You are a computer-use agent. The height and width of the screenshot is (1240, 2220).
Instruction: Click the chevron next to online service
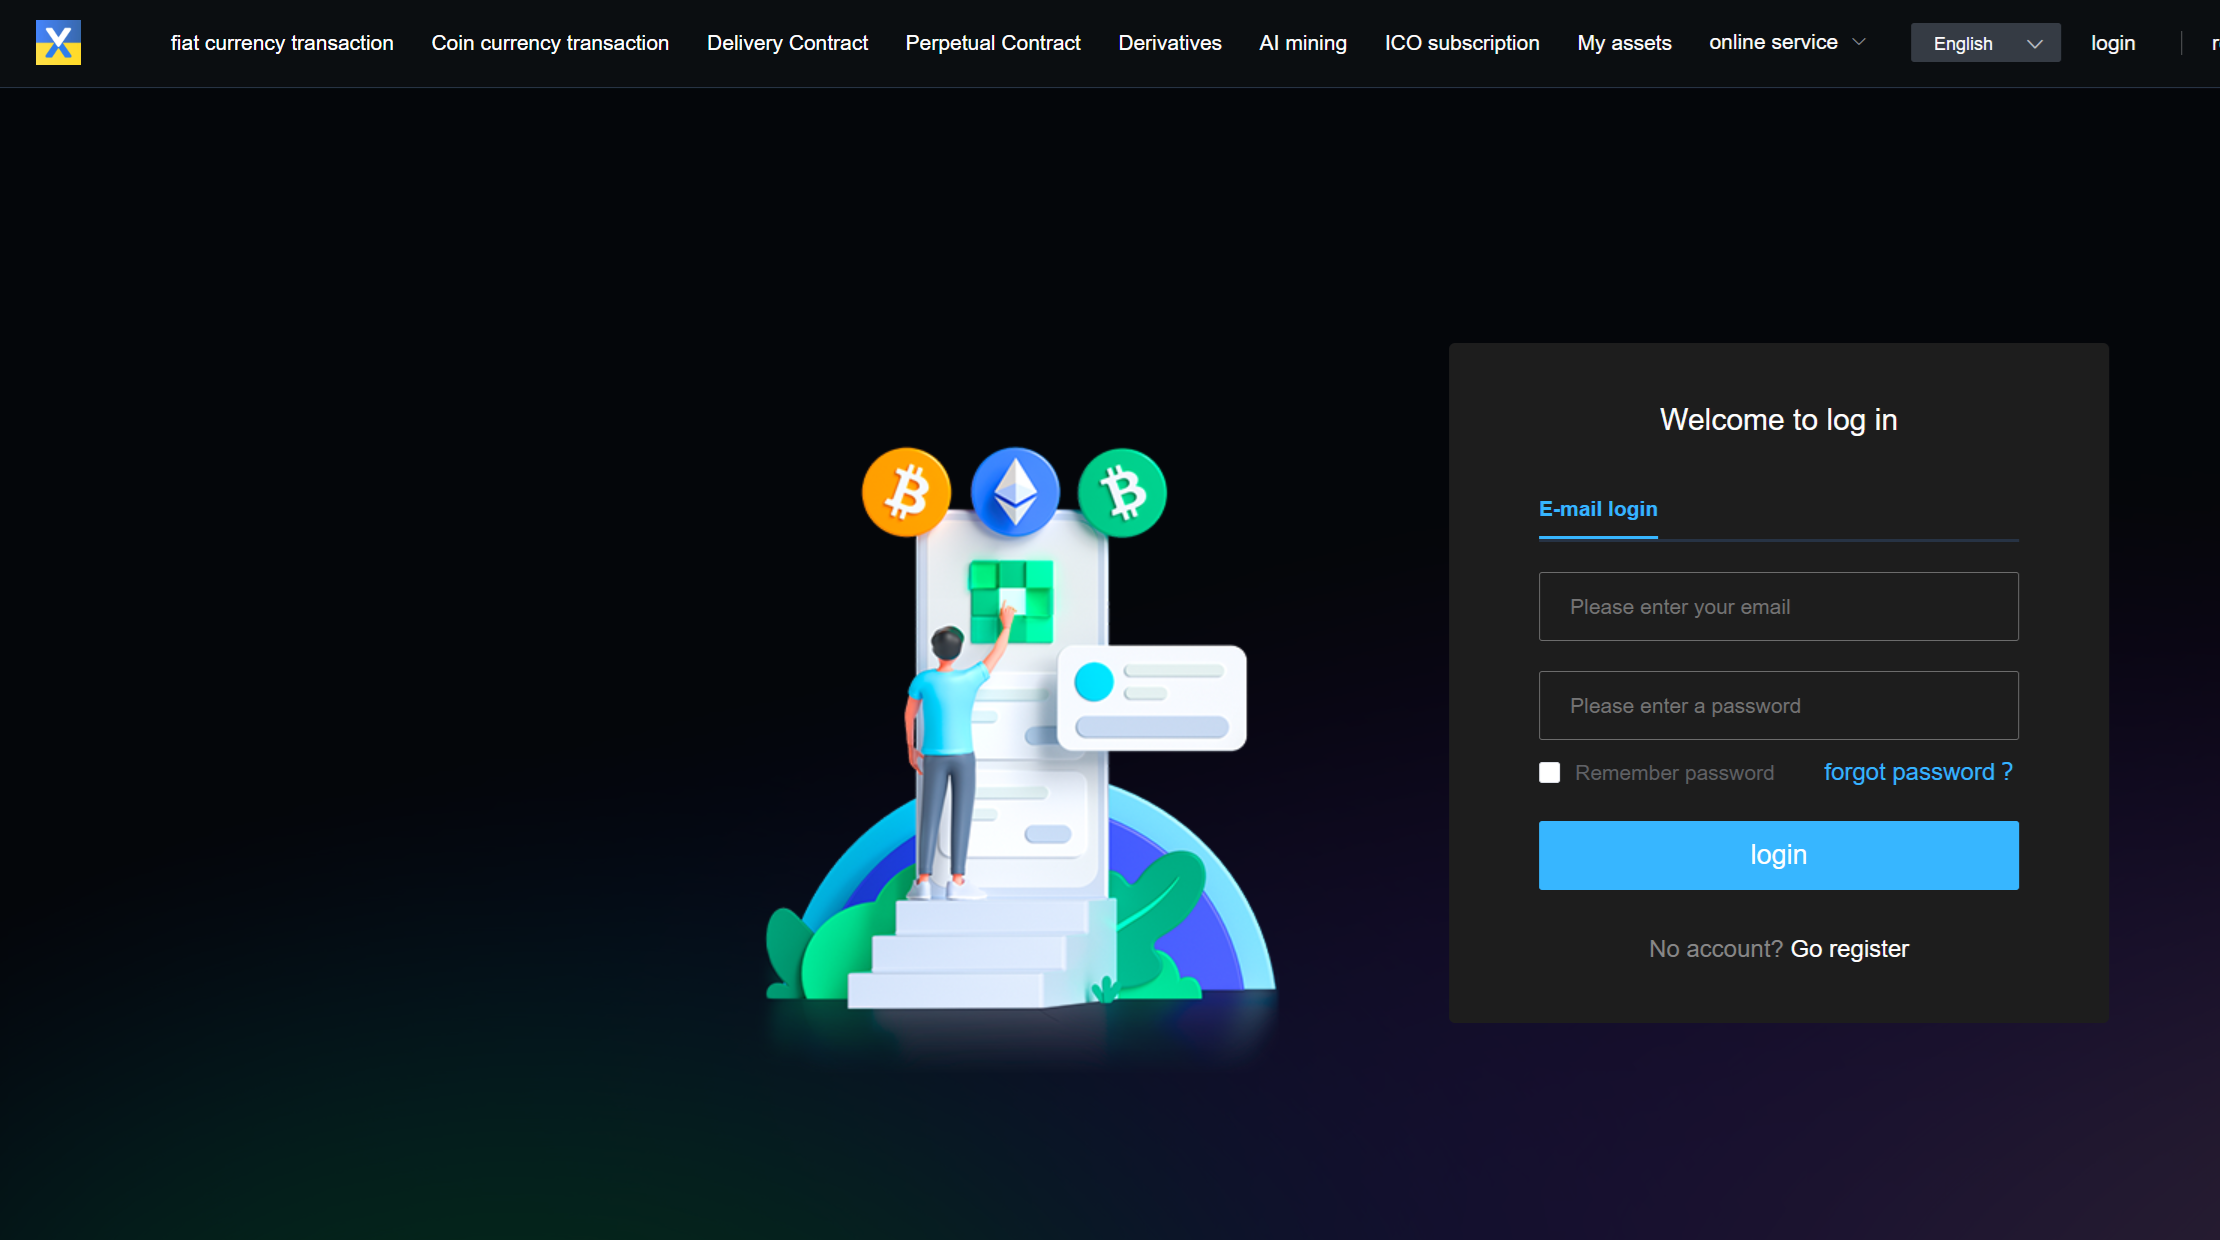click(x=1859, y=43)
